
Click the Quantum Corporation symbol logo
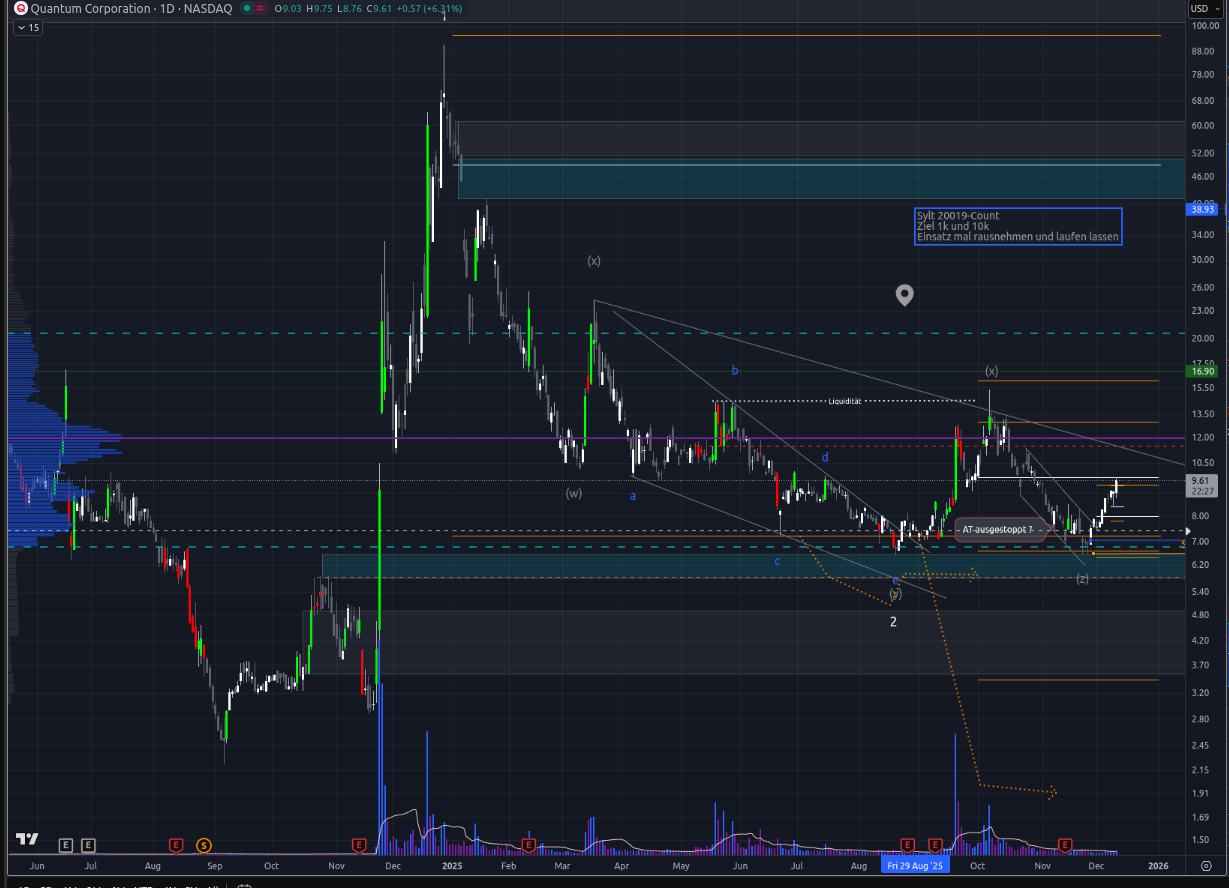click(20, 8)
